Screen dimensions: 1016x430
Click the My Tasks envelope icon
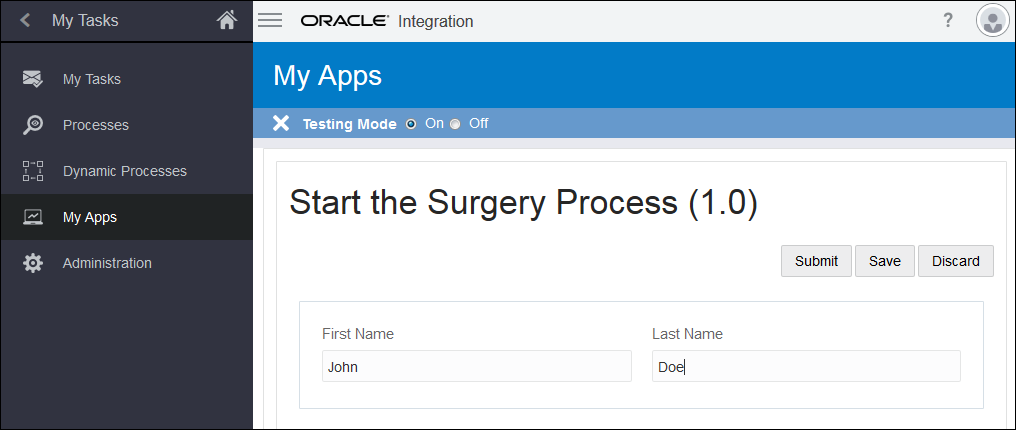(x=33, y=79)
